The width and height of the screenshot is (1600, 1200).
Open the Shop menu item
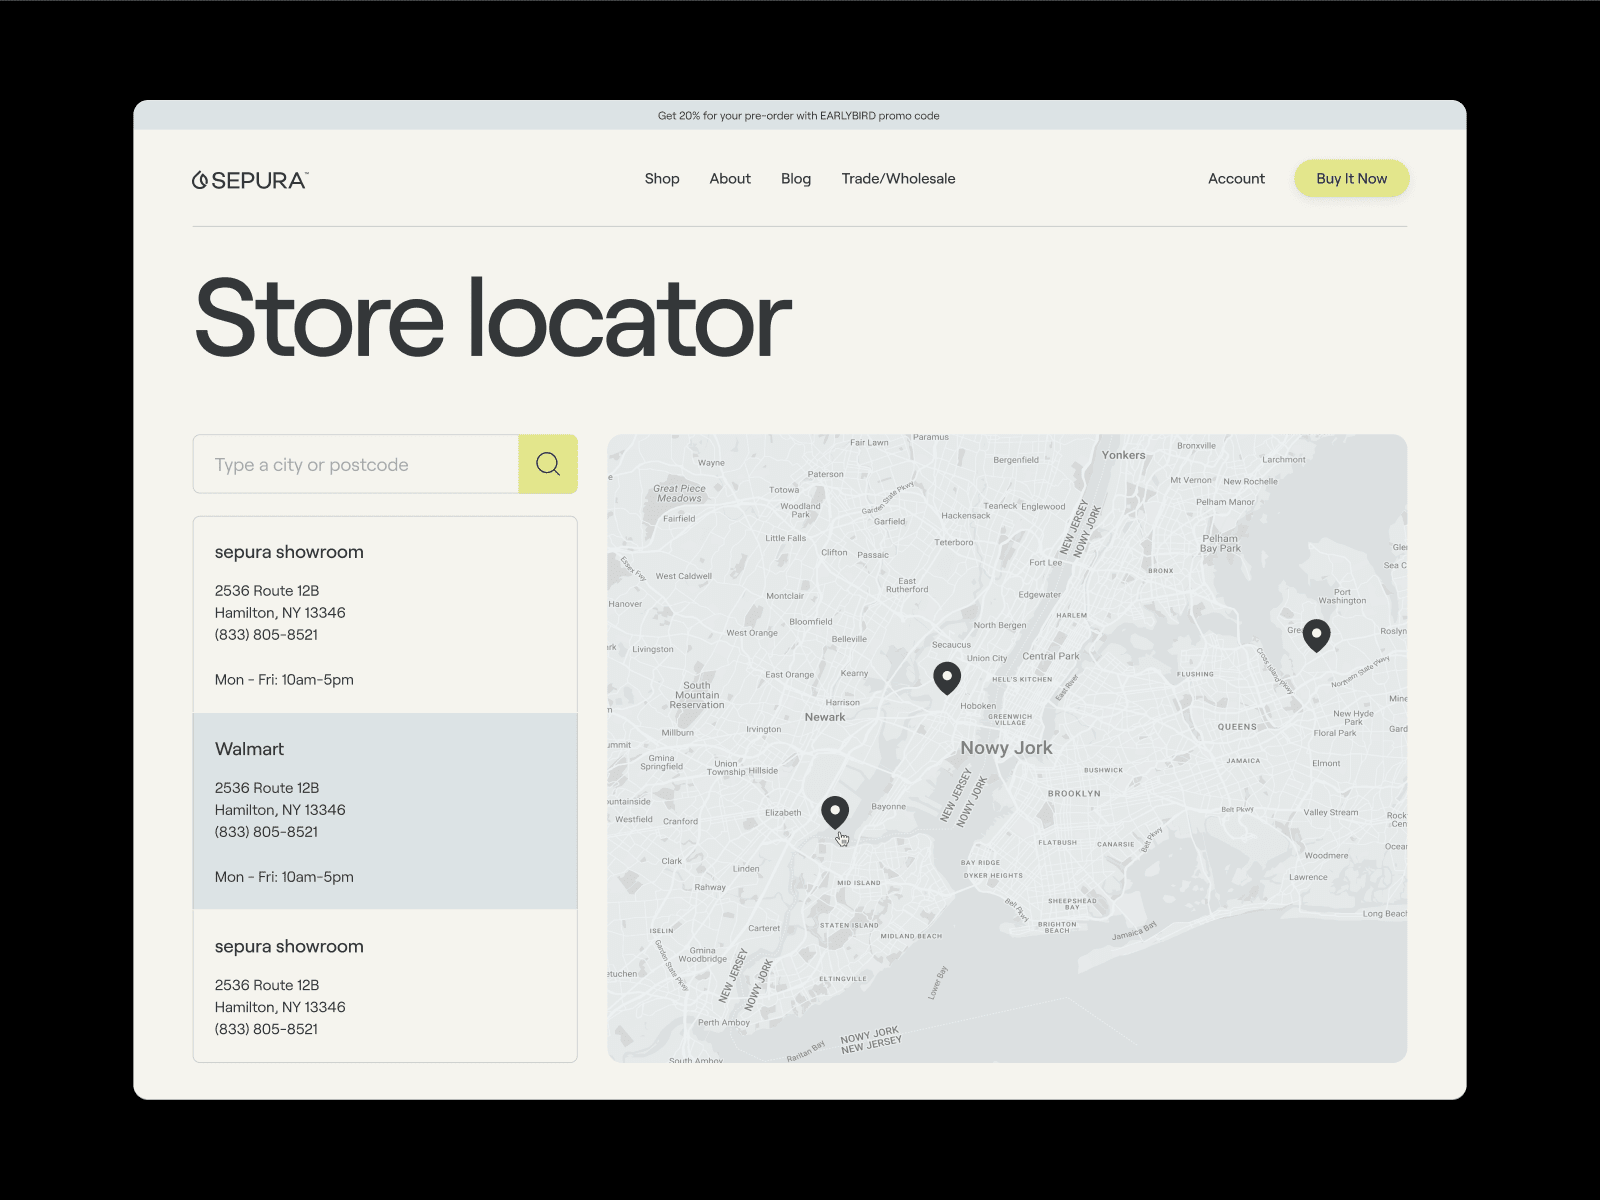coord(662,179)
